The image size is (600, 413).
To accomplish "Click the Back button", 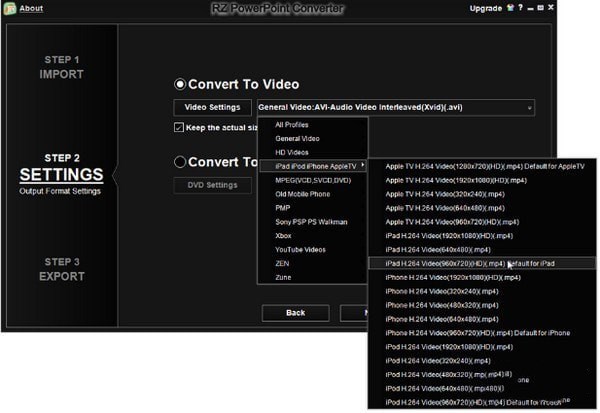I will (295, 313).
